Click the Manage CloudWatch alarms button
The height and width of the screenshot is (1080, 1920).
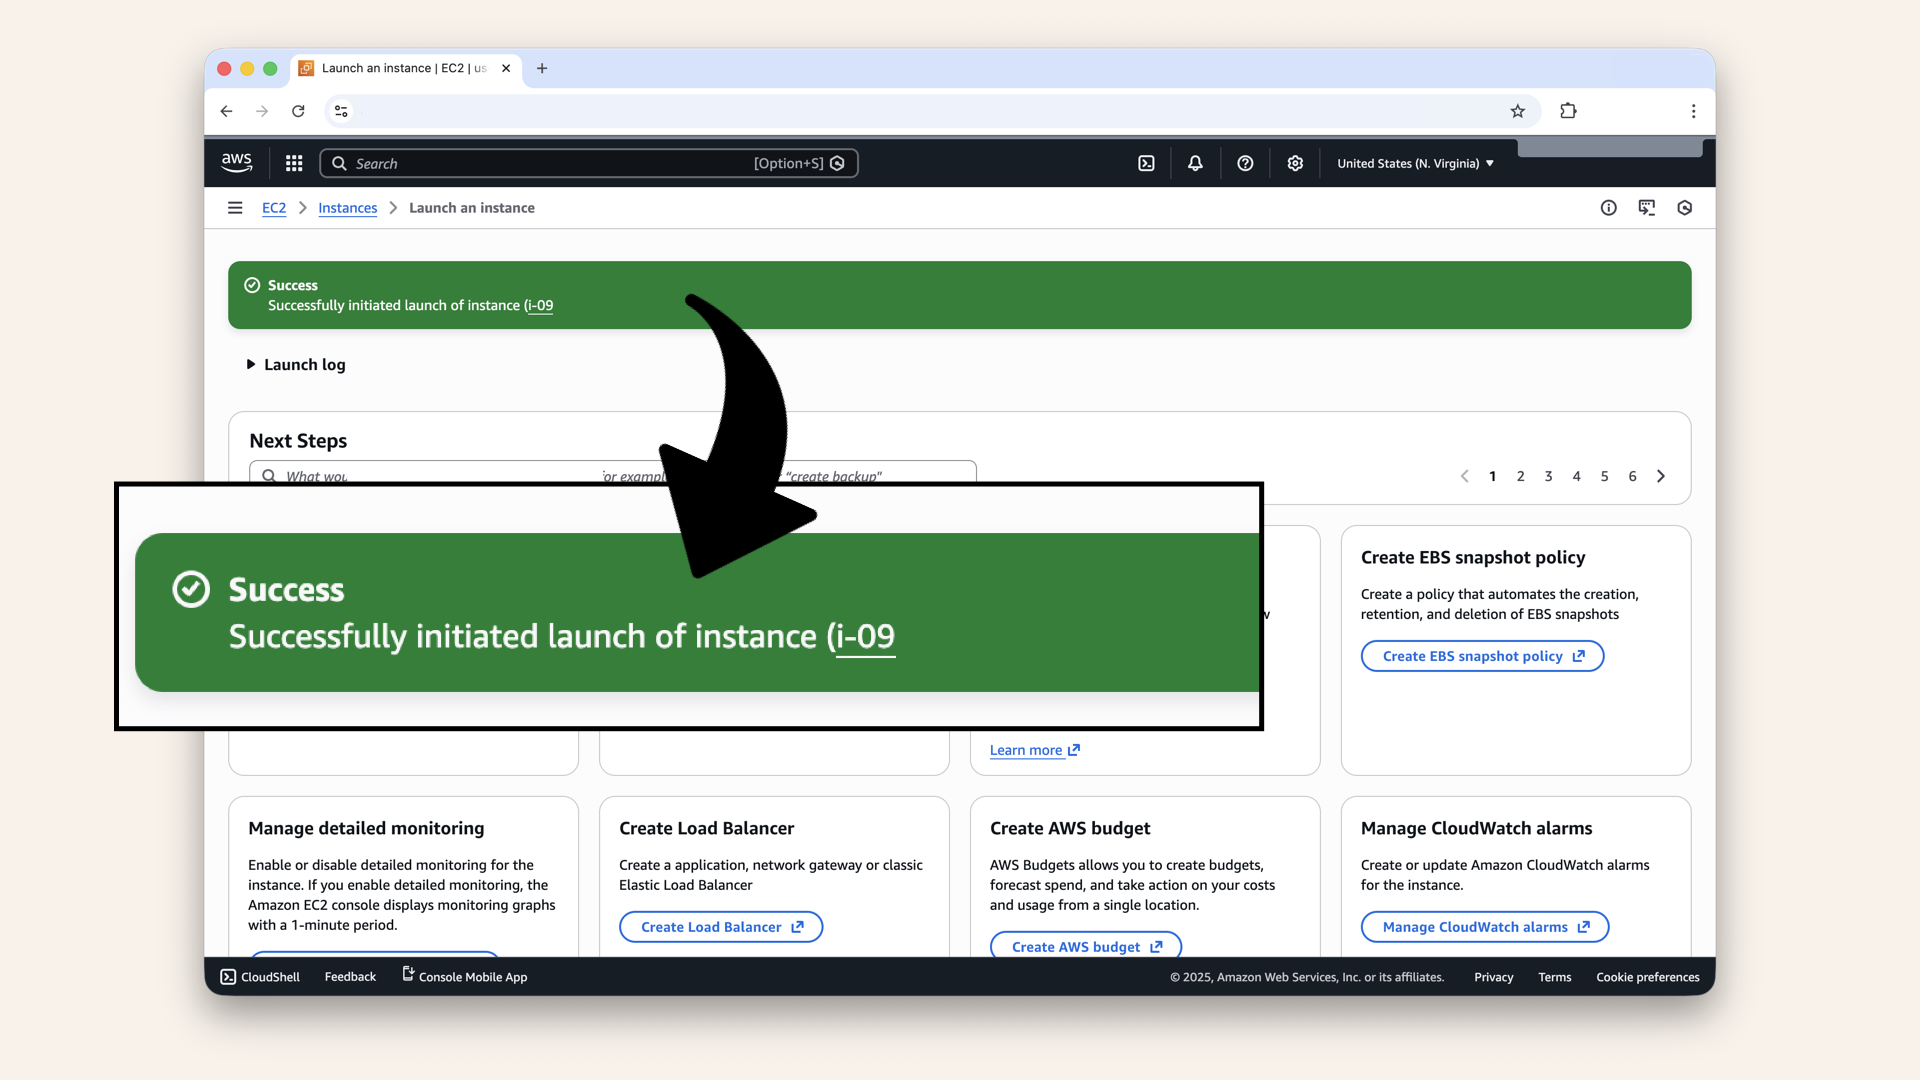1484,926
